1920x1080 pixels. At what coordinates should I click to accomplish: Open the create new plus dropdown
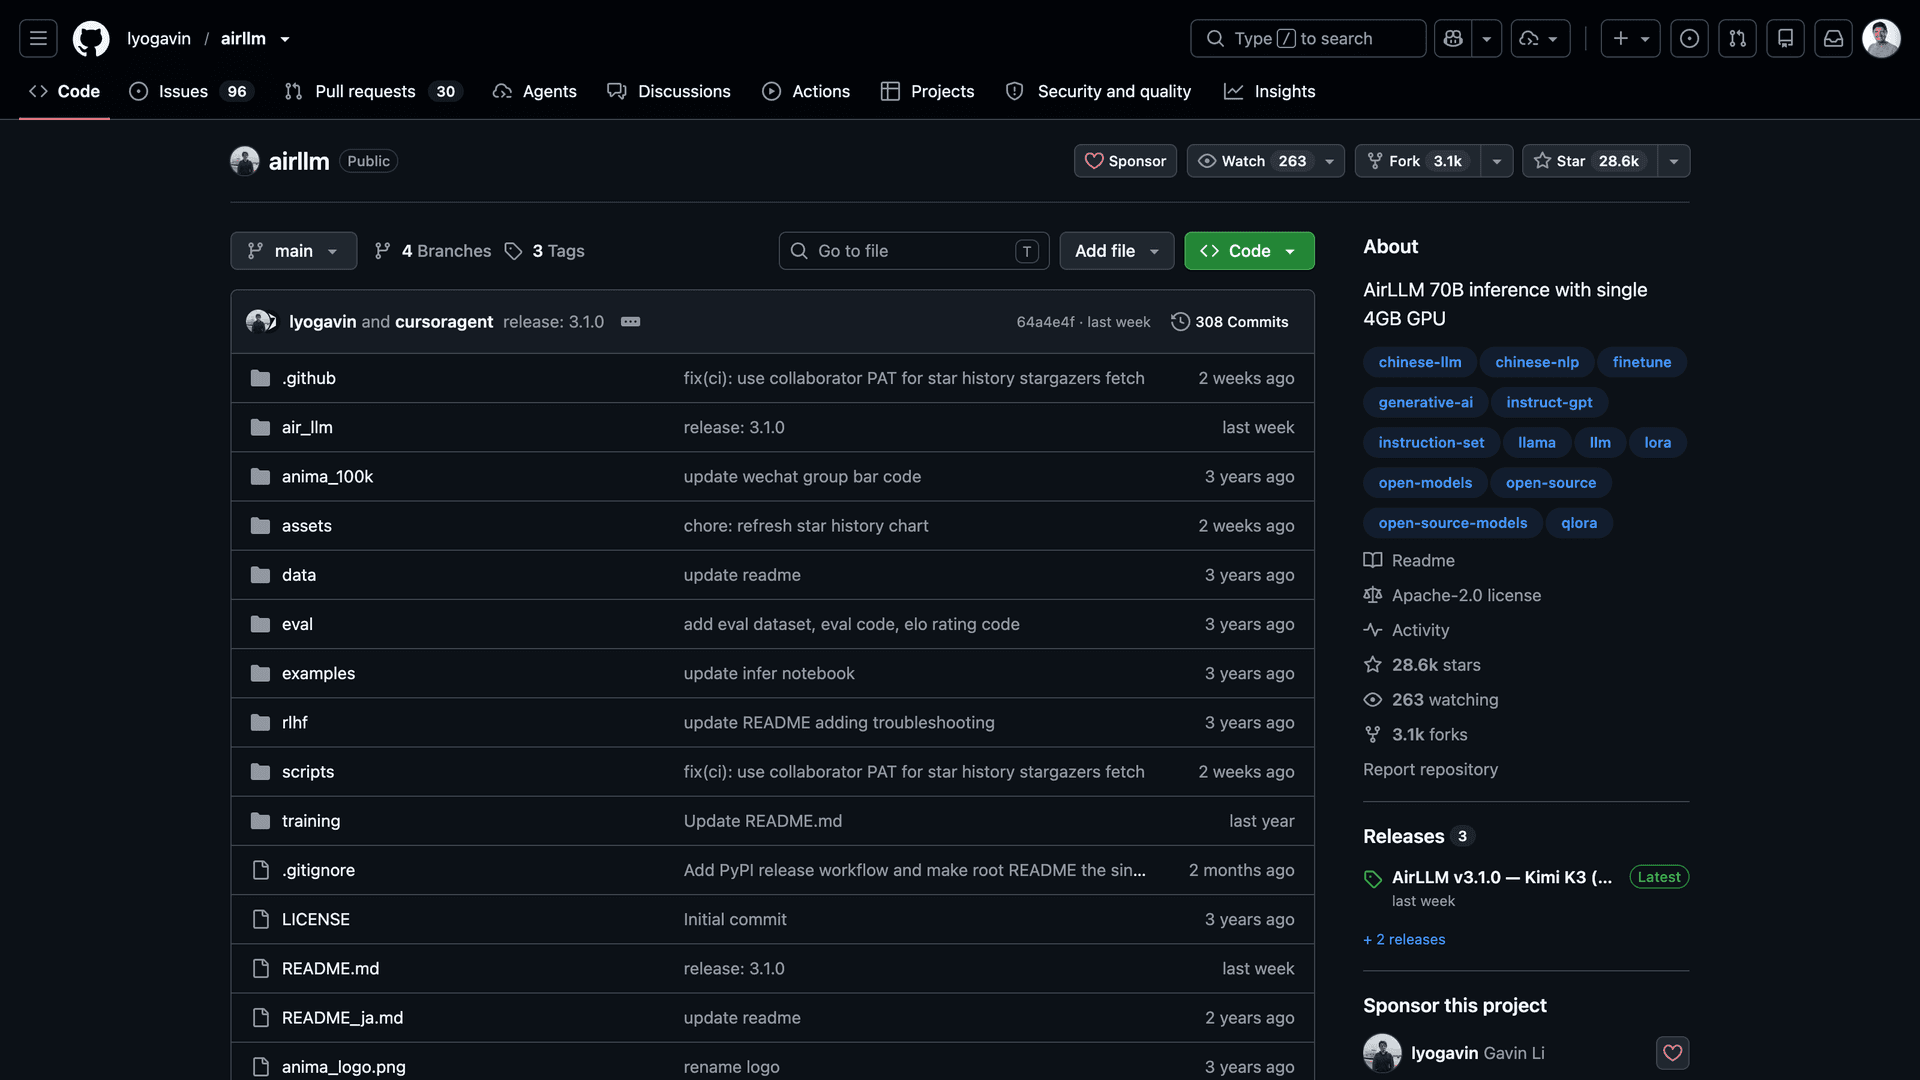pyautogui.click(x=1630, y=38)
